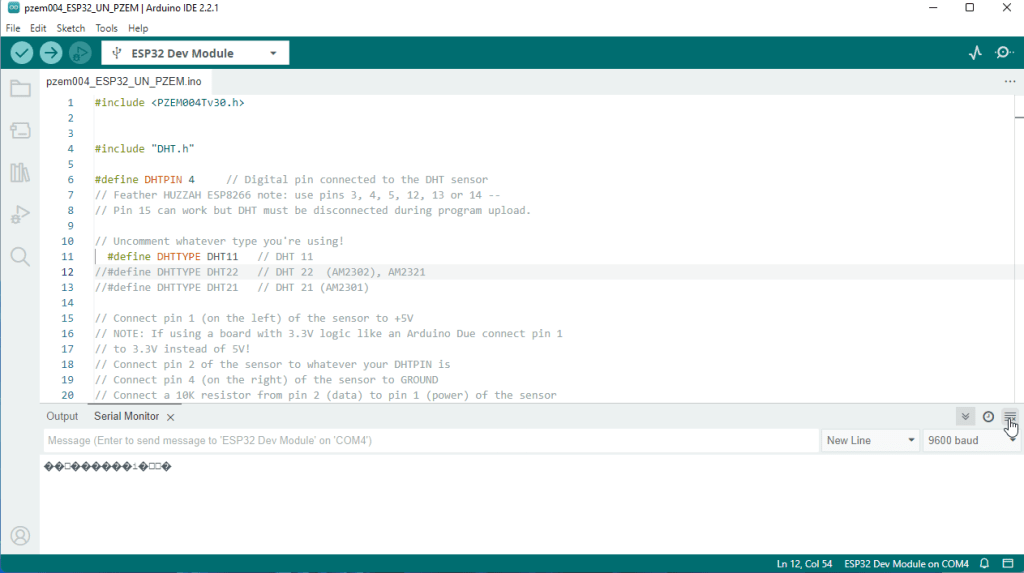Open the Sketch menu
Screen dimensions: 1024x573
71,28
